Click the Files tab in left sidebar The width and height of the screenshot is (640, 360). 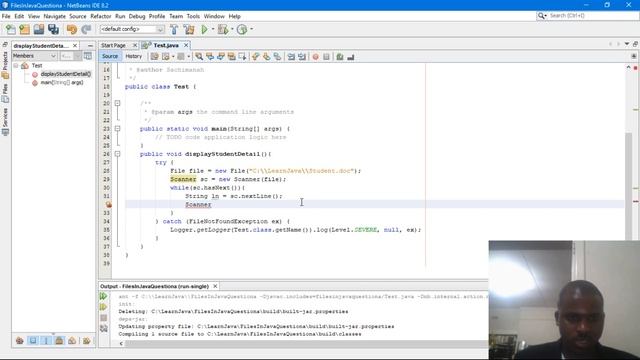(5, 93)
